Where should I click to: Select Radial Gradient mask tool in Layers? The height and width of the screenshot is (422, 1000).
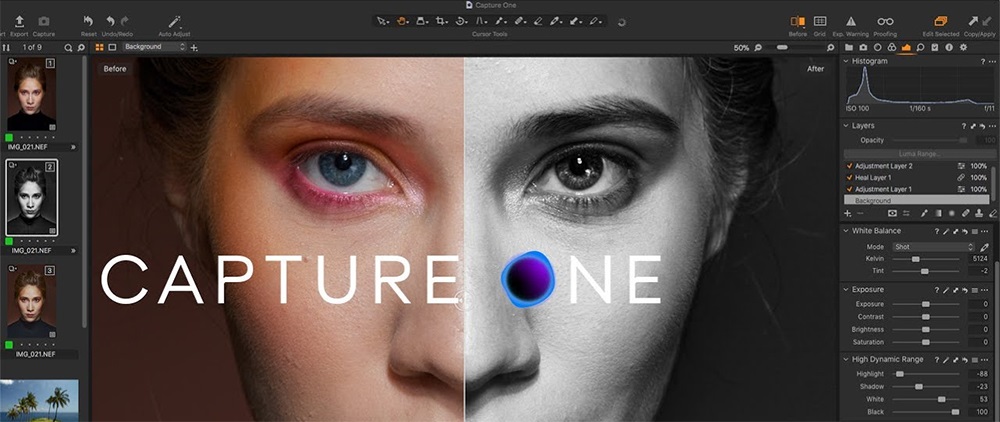click(951, 213)
